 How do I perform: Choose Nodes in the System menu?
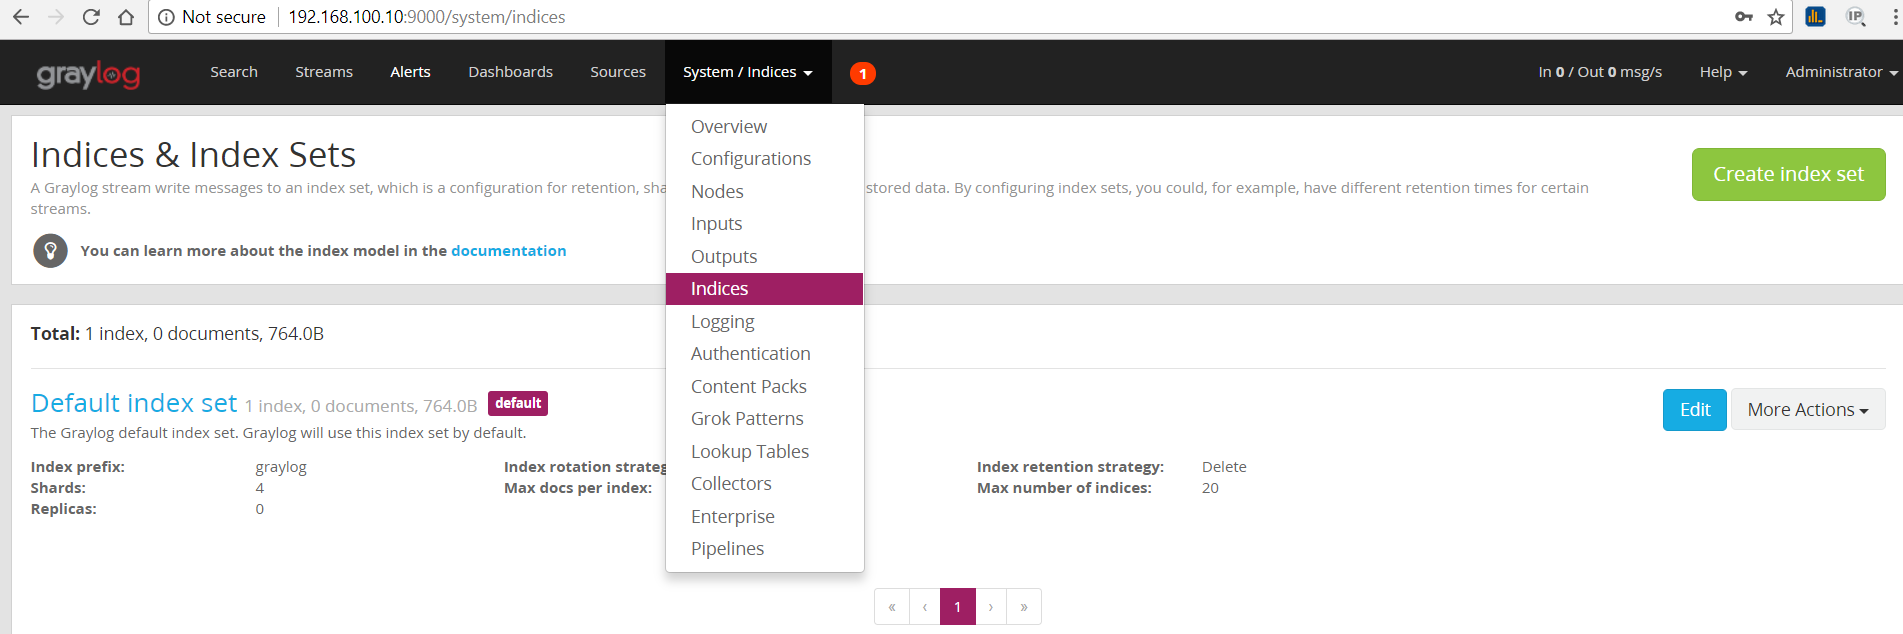764,192
